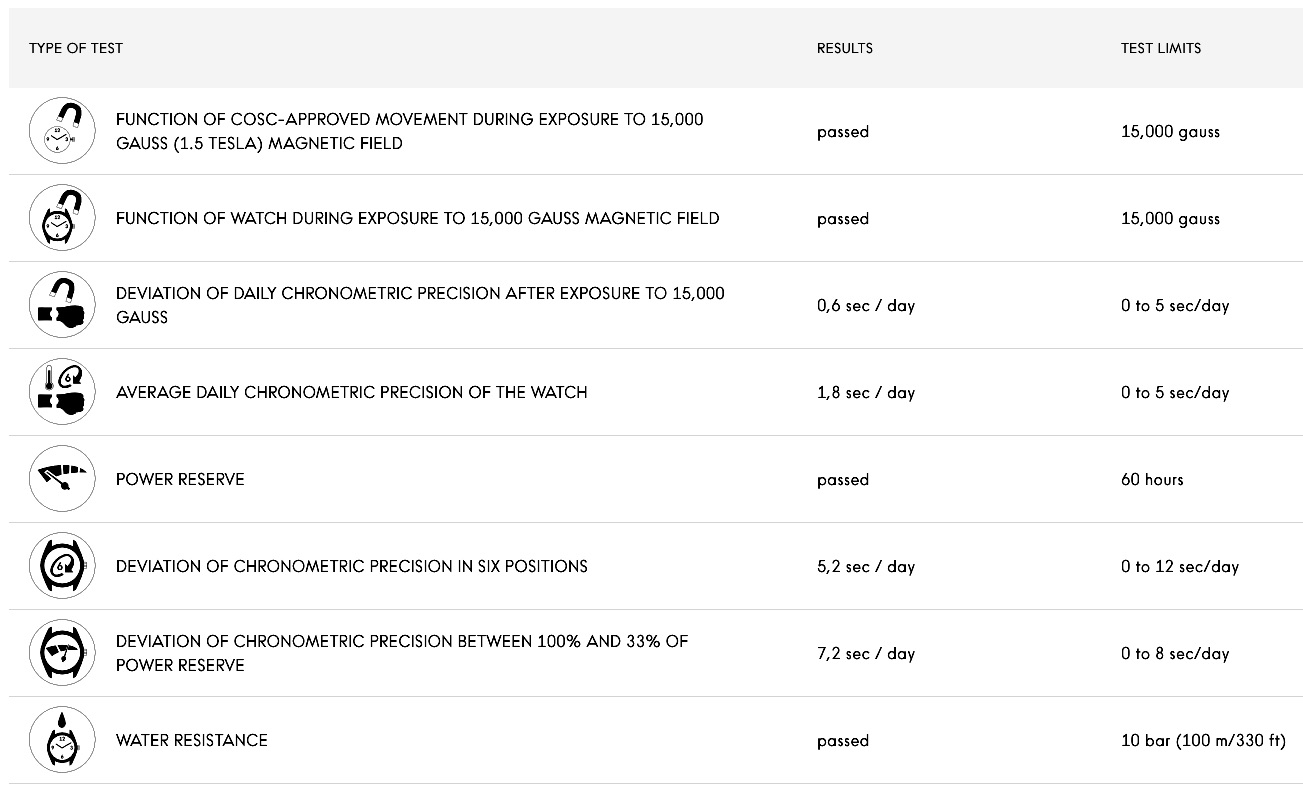The height and width of the screenshot is (795, 1303).
Task: Click the six positions watch icon
Action: pyautogui.click(x=62, y=566)
